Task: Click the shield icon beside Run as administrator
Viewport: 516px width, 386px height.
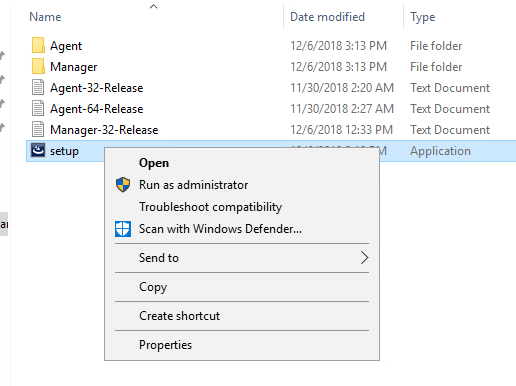Action: pos(123,184)
